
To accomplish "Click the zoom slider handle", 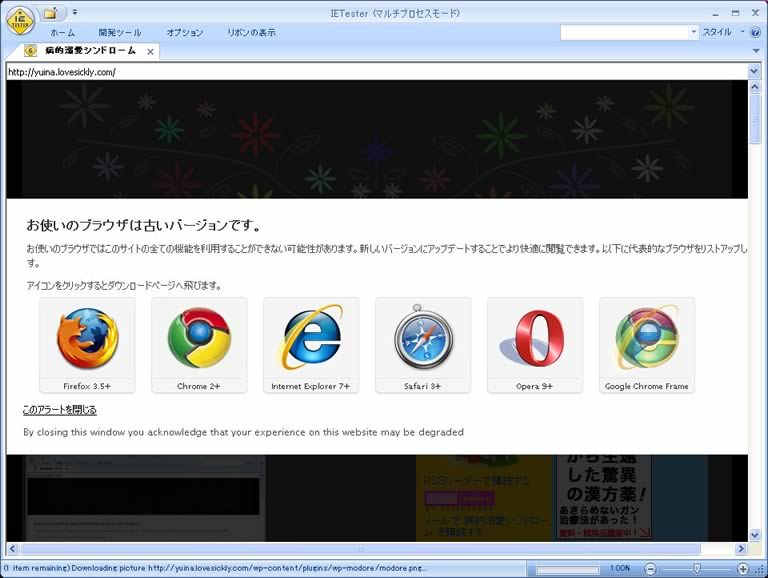I will point(696,568).
